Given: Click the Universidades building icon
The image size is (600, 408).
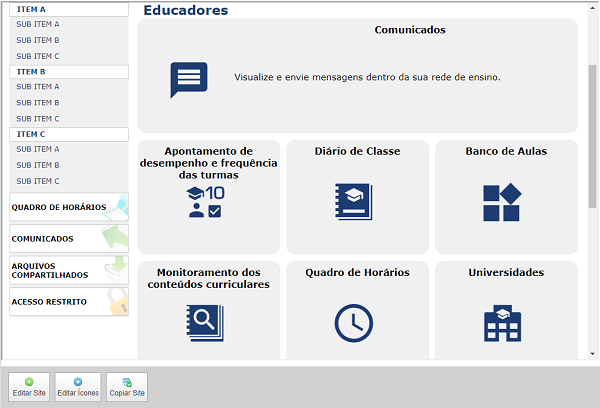Looking at the screenshot, I should (502, 323).
